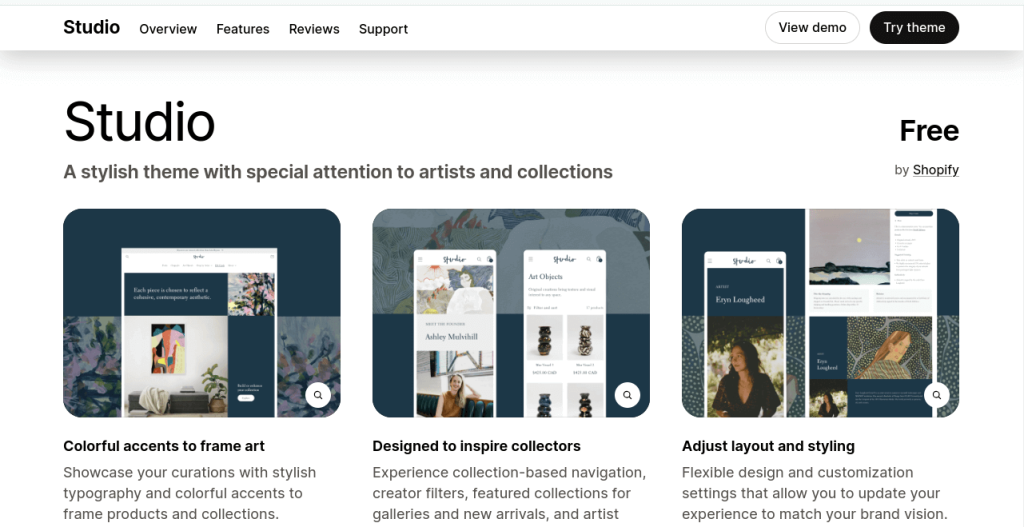Click the paragraph starting Showcase your curations

189,493
